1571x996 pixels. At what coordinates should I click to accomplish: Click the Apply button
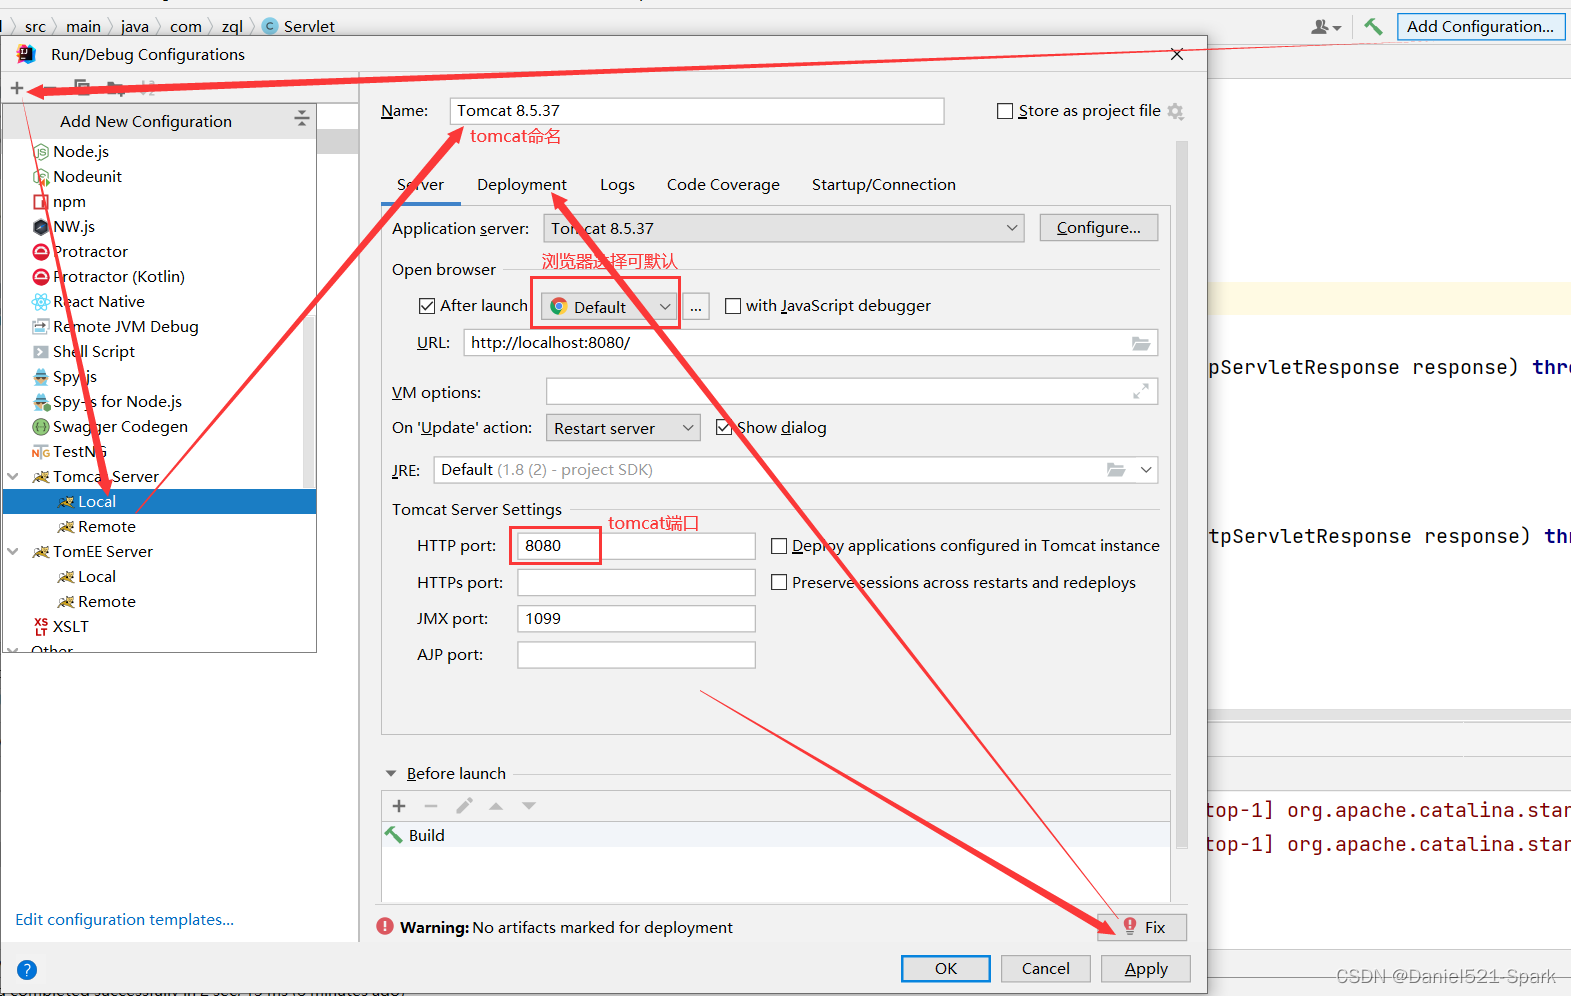1146,968
